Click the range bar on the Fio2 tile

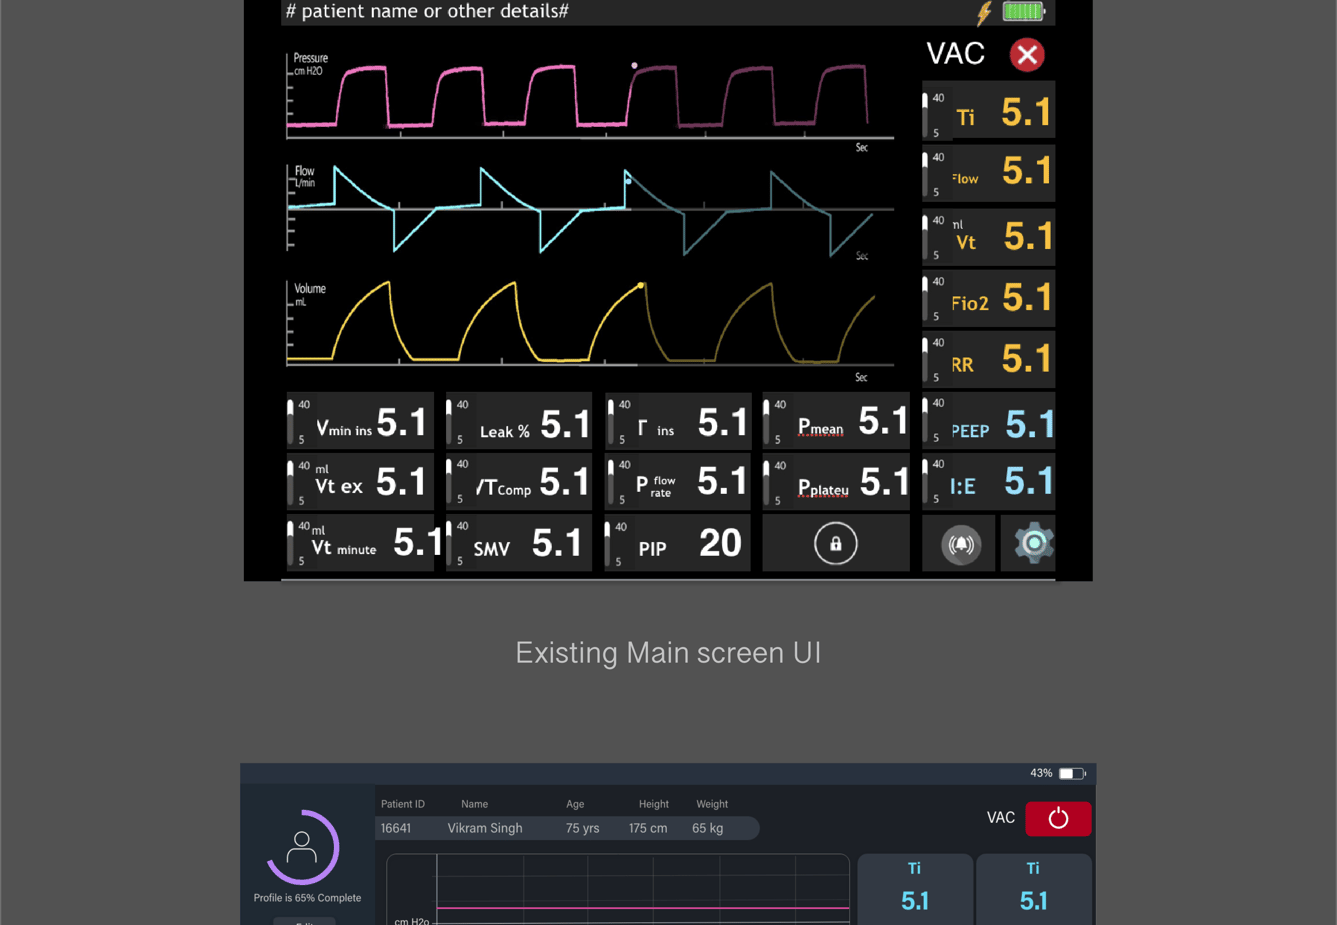point(925,299)
